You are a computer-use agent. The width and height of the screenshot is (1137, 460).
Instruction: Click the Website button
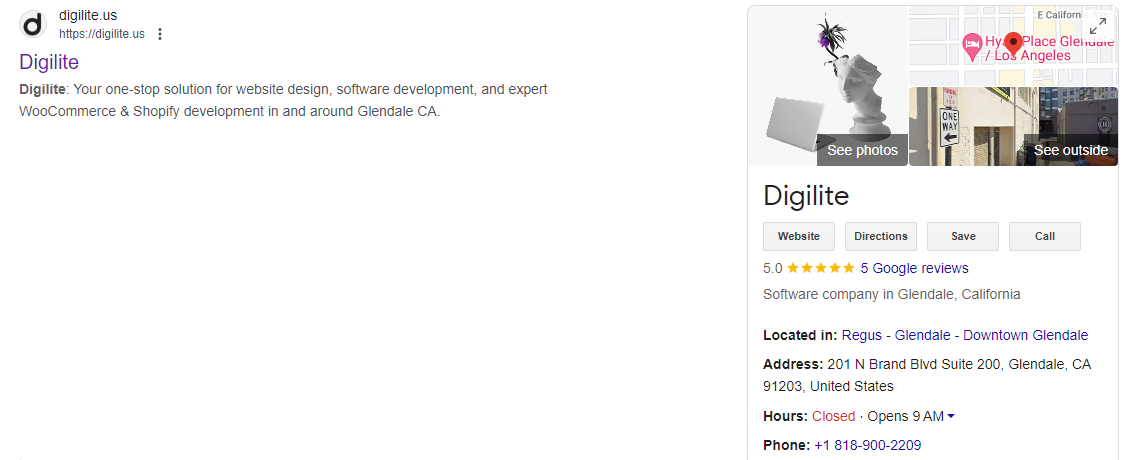click(798, 237)
